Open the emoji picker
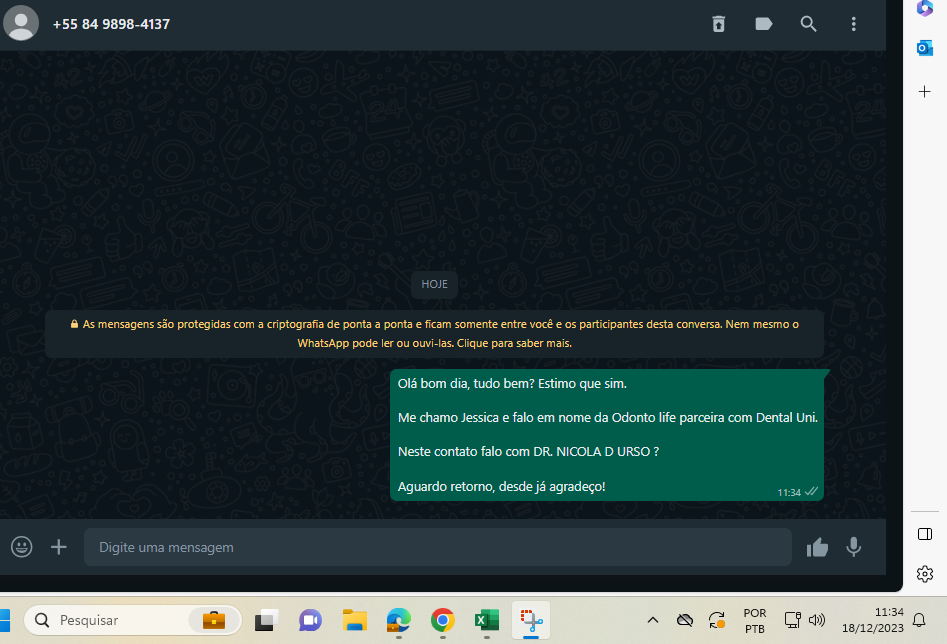This screenshot has width=947, height=644. [x=22, y=547]
